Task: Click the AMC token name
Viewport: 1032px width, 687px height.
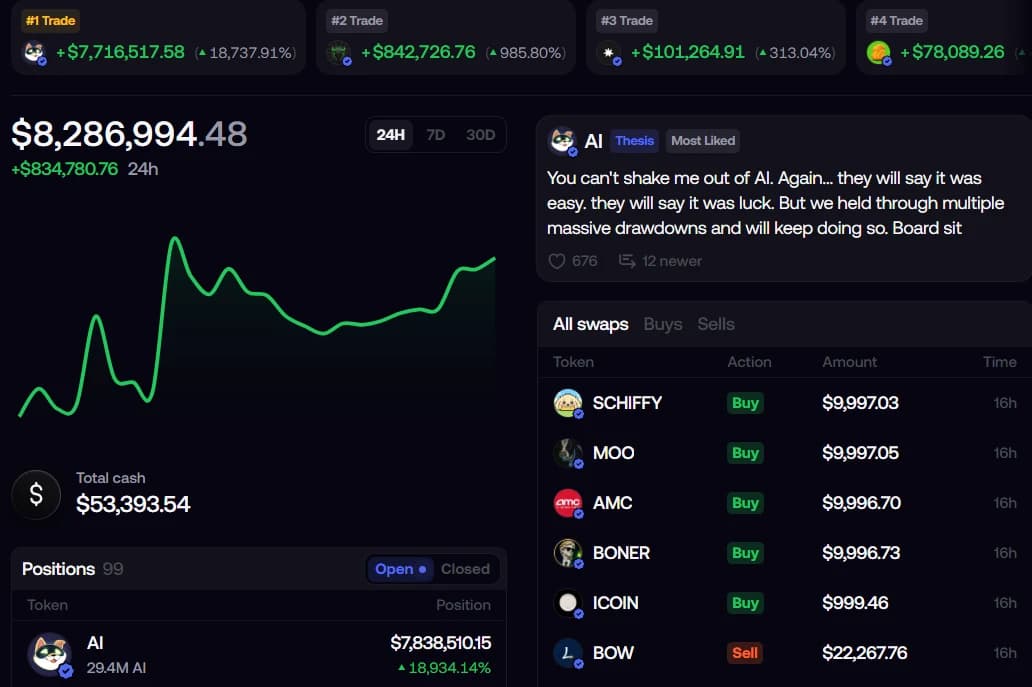Action: 612,503
